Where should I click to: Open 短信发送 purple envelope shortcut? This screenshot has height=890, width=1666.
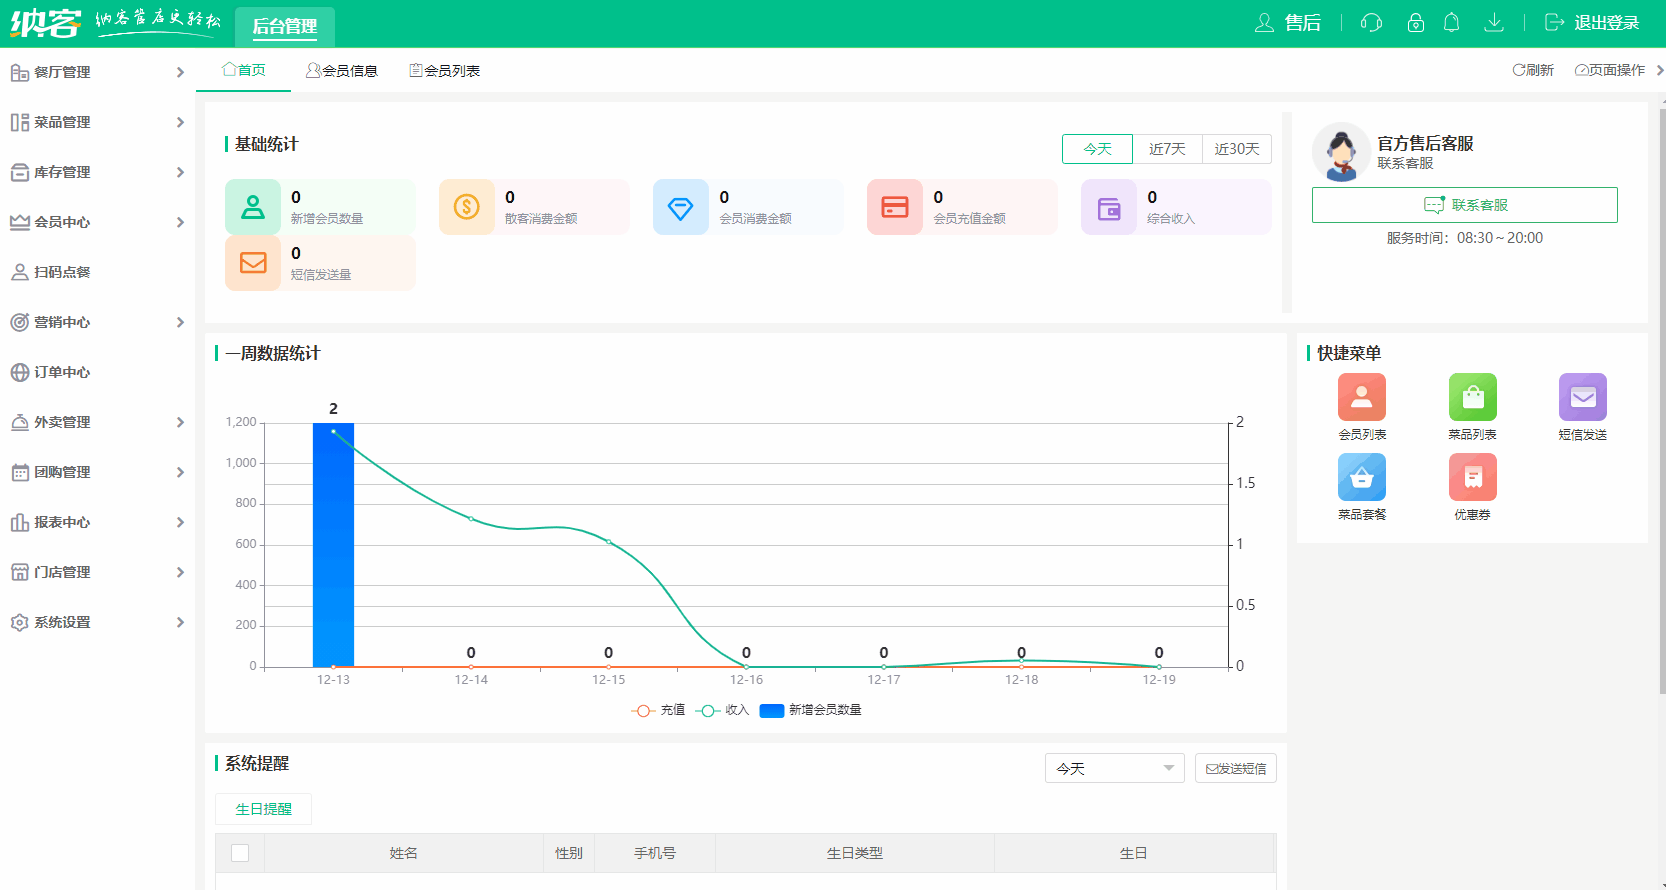(x=1582, y=398)
